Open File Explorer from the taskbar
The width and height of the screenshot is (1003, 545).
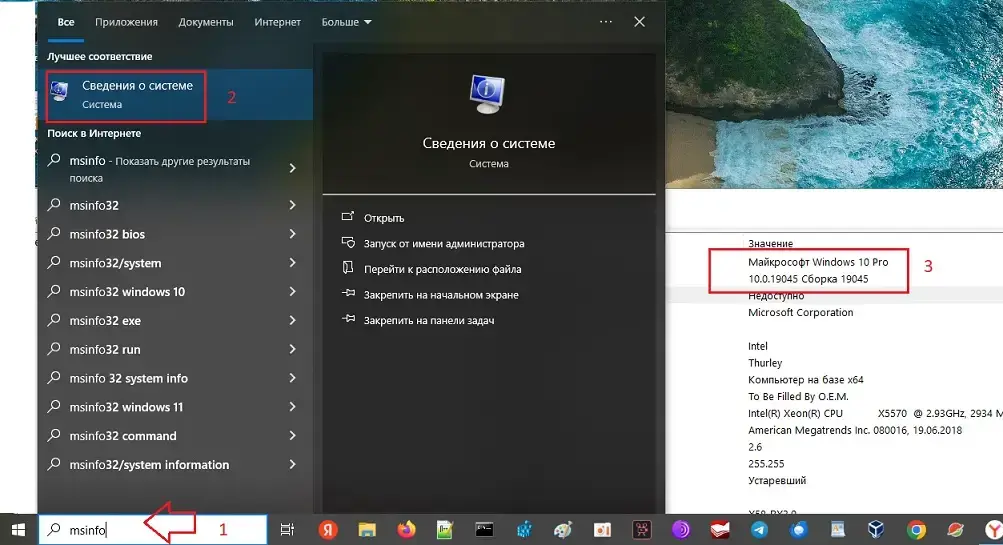[x=367, y=530]
